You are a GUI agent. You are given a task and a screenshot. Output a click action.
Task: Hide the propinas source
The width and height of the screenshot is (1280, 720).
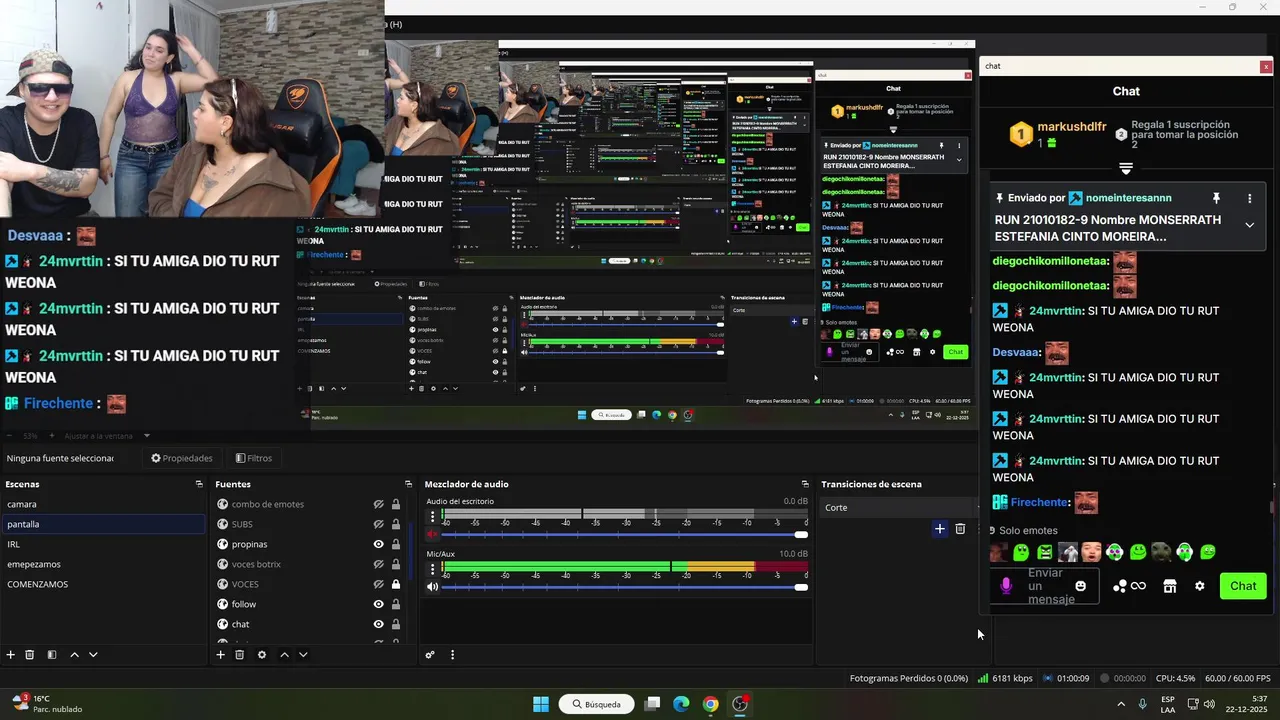[x=378, y=544]
